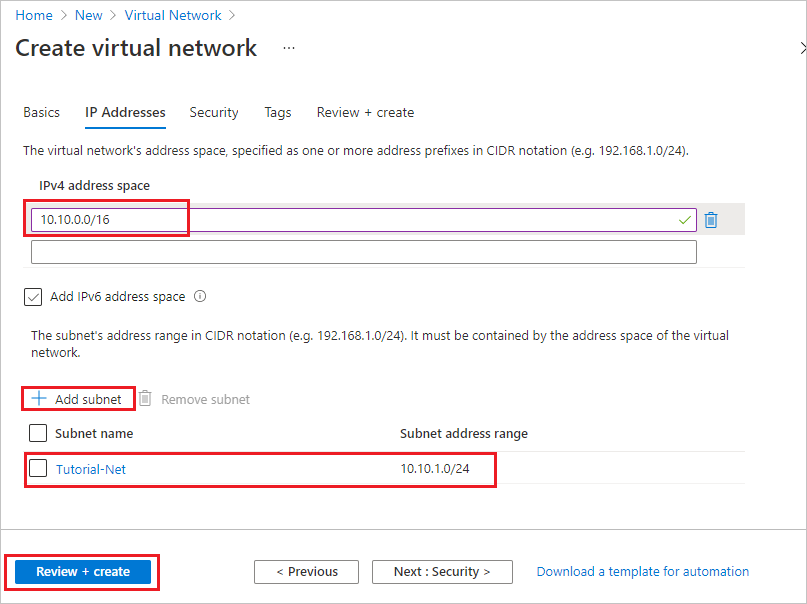
Task: Select the Tutorial-Net subnet row checkbox
Action: pos(37,469)
